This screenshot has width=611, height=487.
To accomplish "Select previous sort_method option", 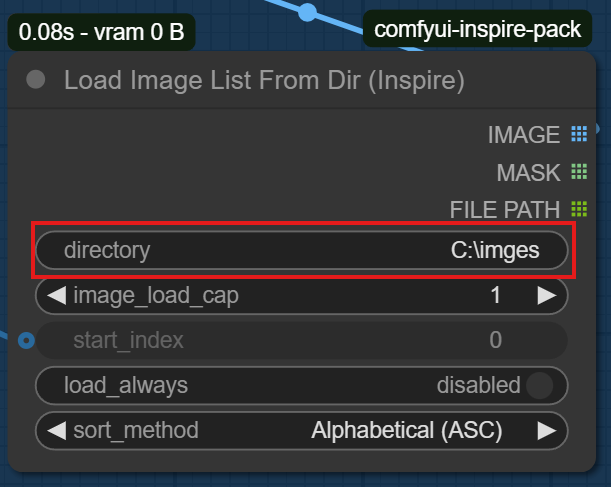I will [x=56, y=431].
